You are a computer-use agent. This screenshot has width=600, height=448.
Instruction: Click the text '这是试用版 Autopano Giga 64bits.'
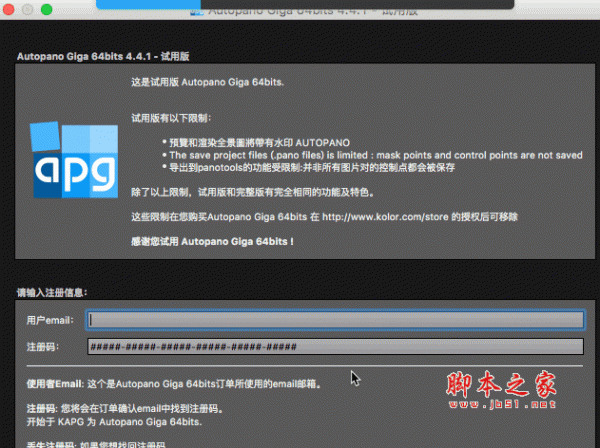click(207, 82)
